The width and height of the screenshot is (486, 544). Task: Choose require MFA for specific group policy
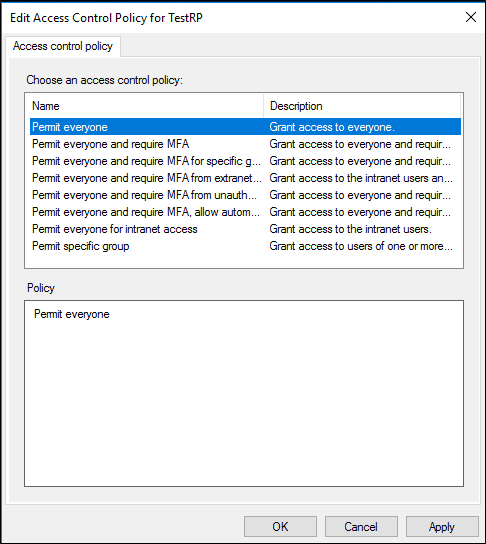(x=245, y=161)
